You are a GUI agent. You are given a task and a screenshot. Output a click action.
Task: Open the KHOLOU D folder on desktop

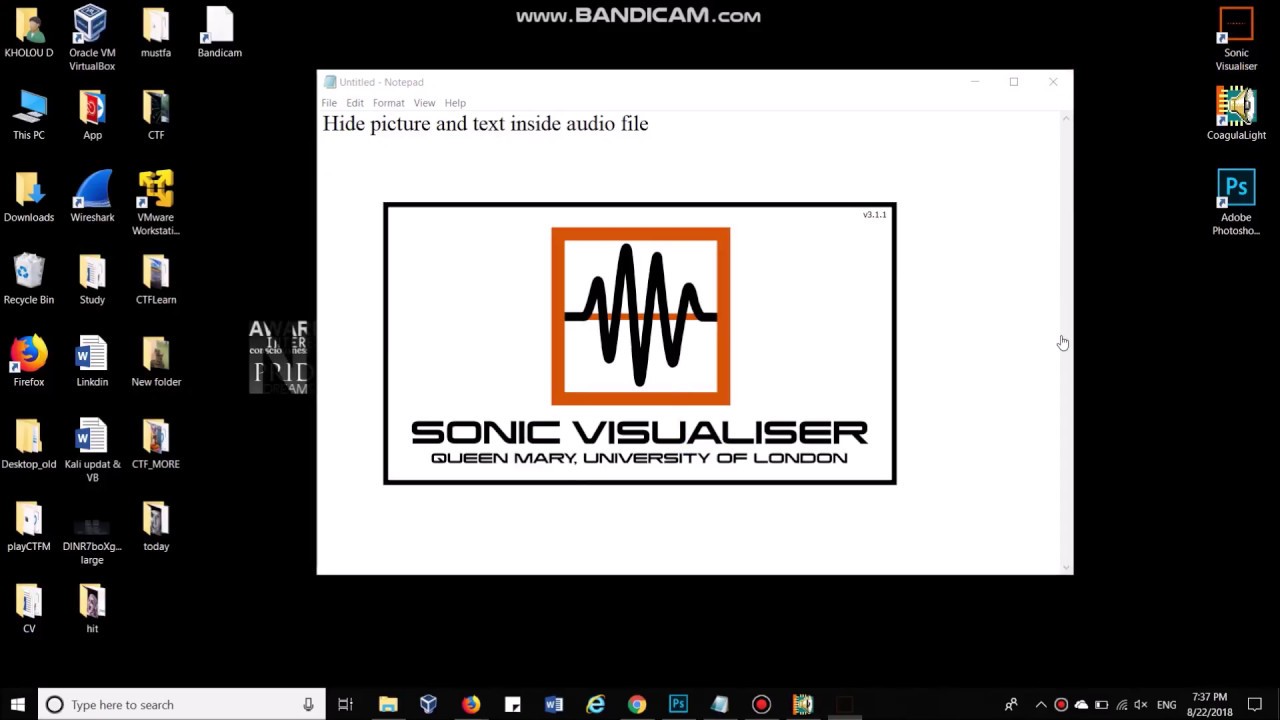[29, 33]
